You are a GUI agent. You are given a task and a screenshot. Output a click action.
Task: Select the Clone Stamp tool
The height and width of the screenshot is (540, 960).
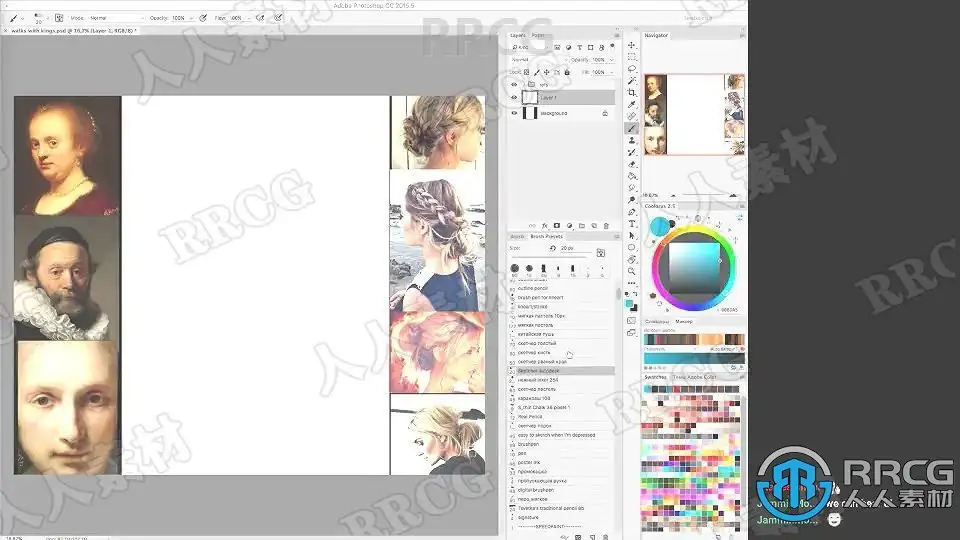click(x=631, y=140)
